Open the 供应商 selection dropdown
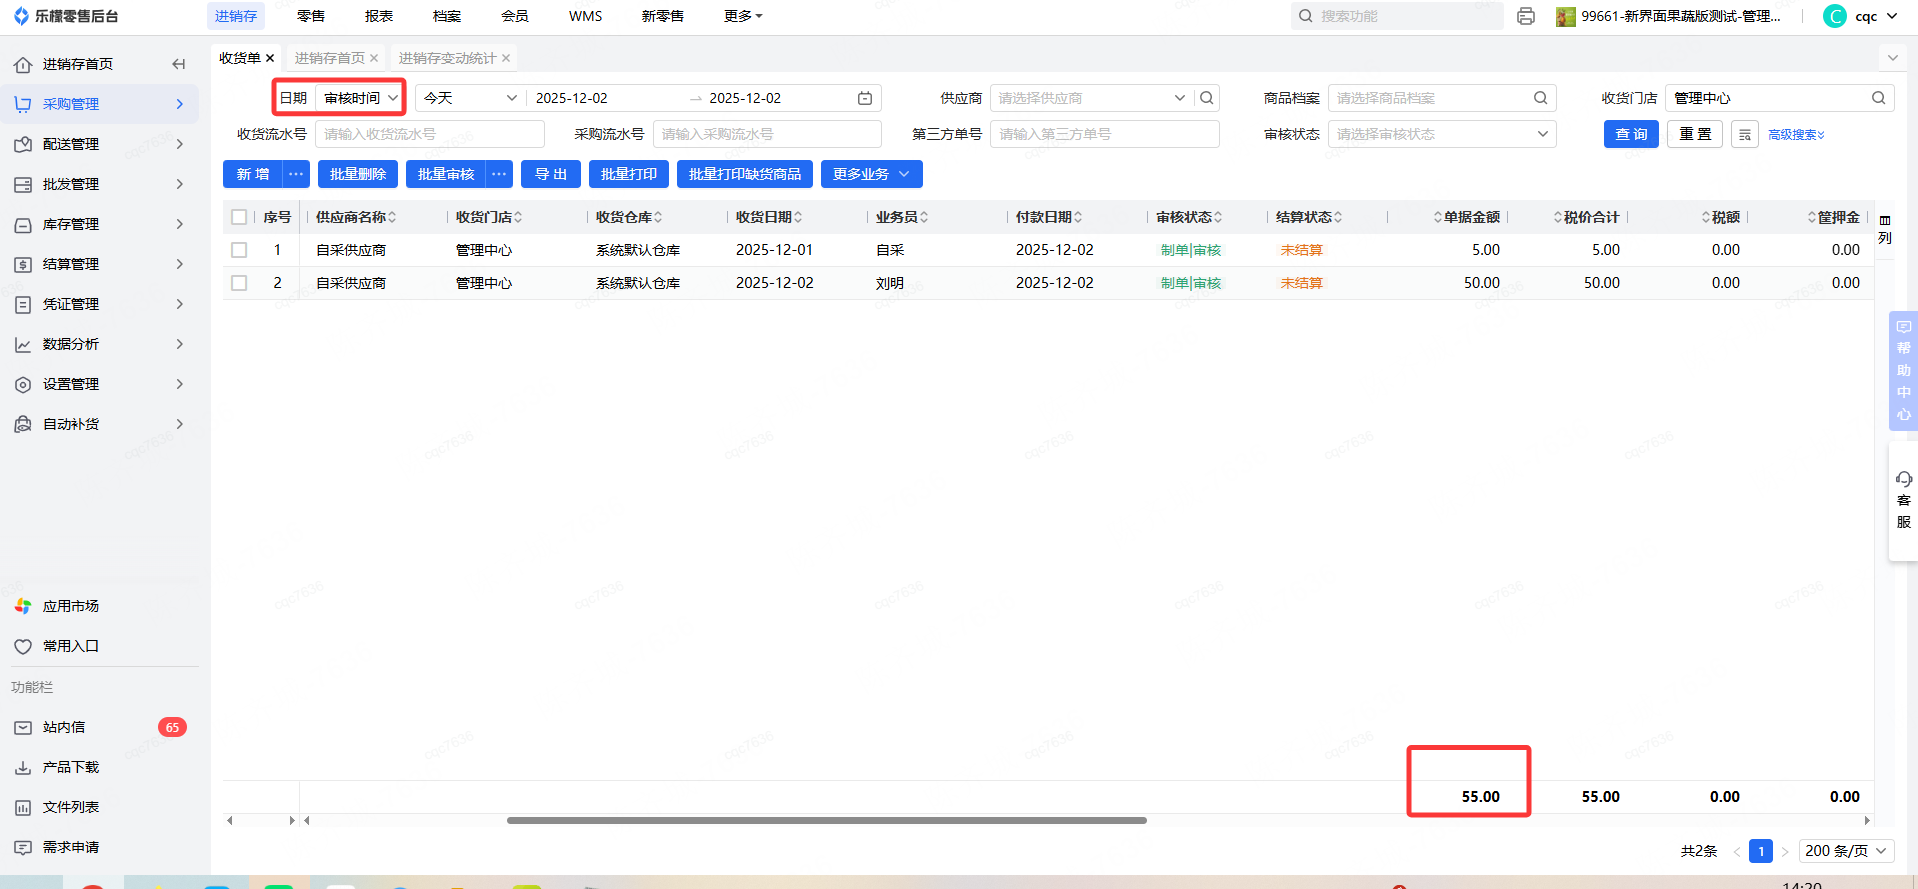This screenshot has height=889, width=1918. pyautogui.click(x=1091, y=98)
